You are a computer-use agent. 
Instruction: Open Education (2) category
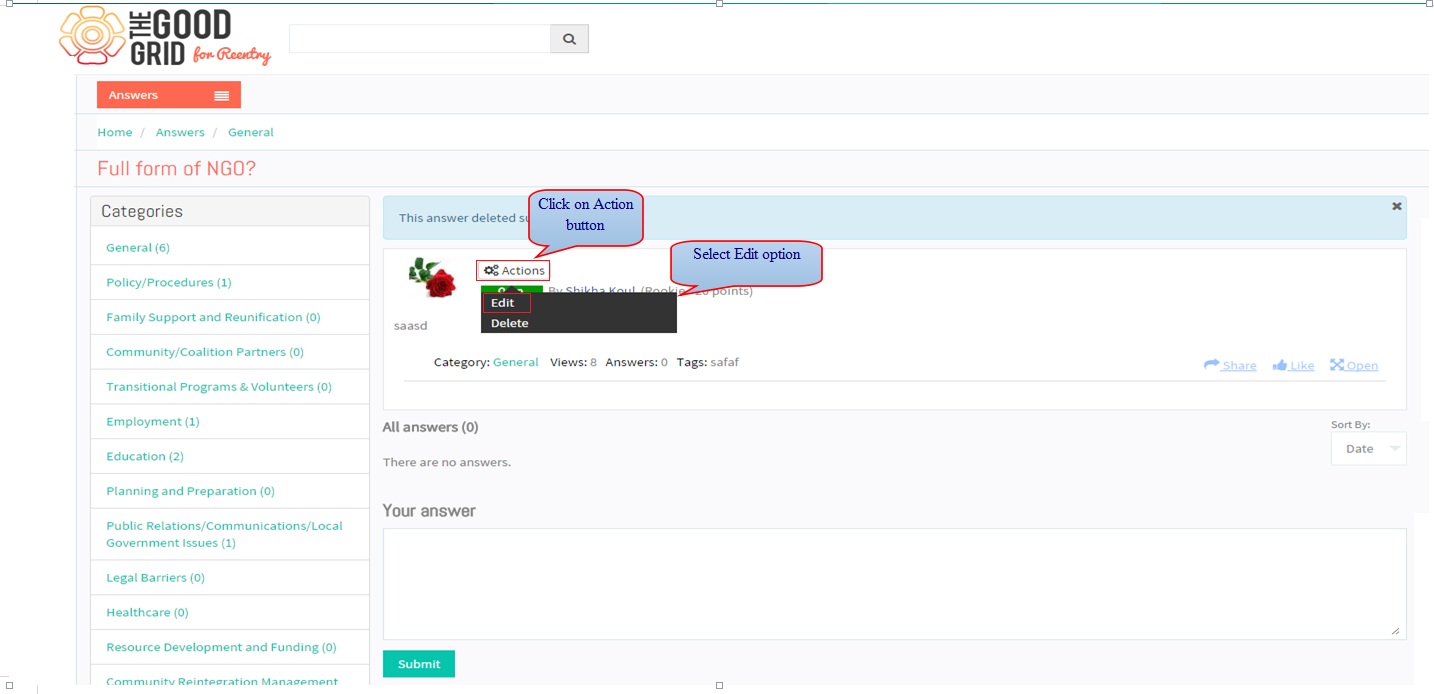[x=145, y=456]
